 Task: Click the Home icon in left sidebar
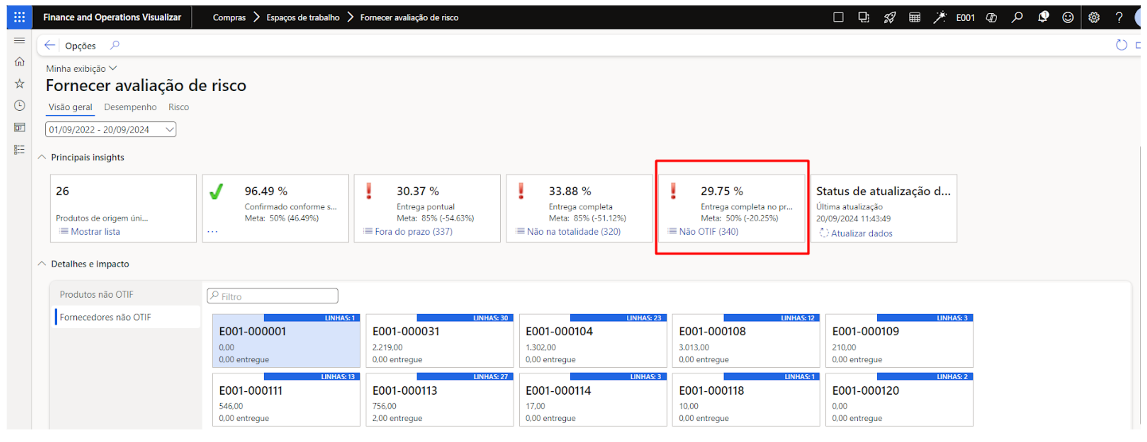point(19,62)
